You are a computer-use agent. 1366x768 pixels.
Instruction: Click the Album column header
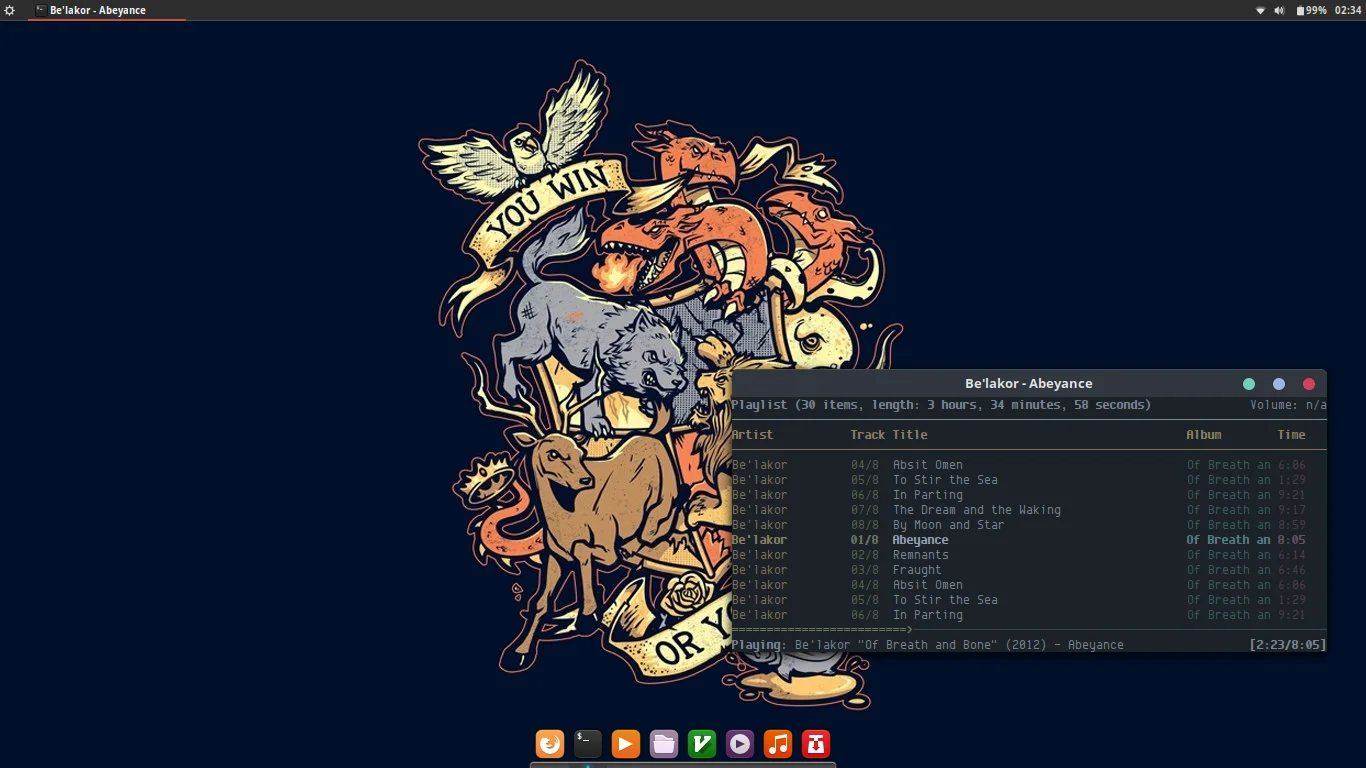pyautogui.click(x=1204, y=435)
